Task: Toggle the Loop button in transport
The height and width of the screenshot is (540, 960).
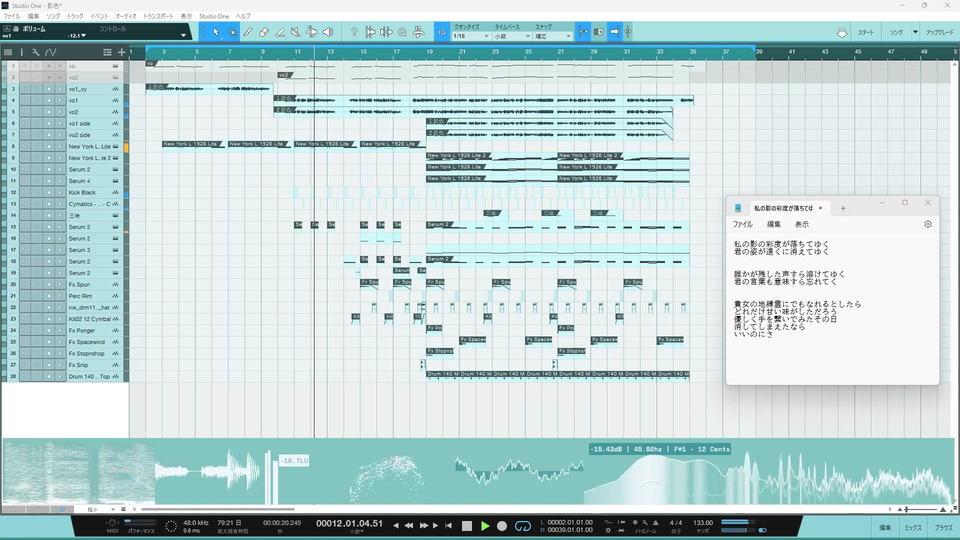Action: click(x=523, y=526)
